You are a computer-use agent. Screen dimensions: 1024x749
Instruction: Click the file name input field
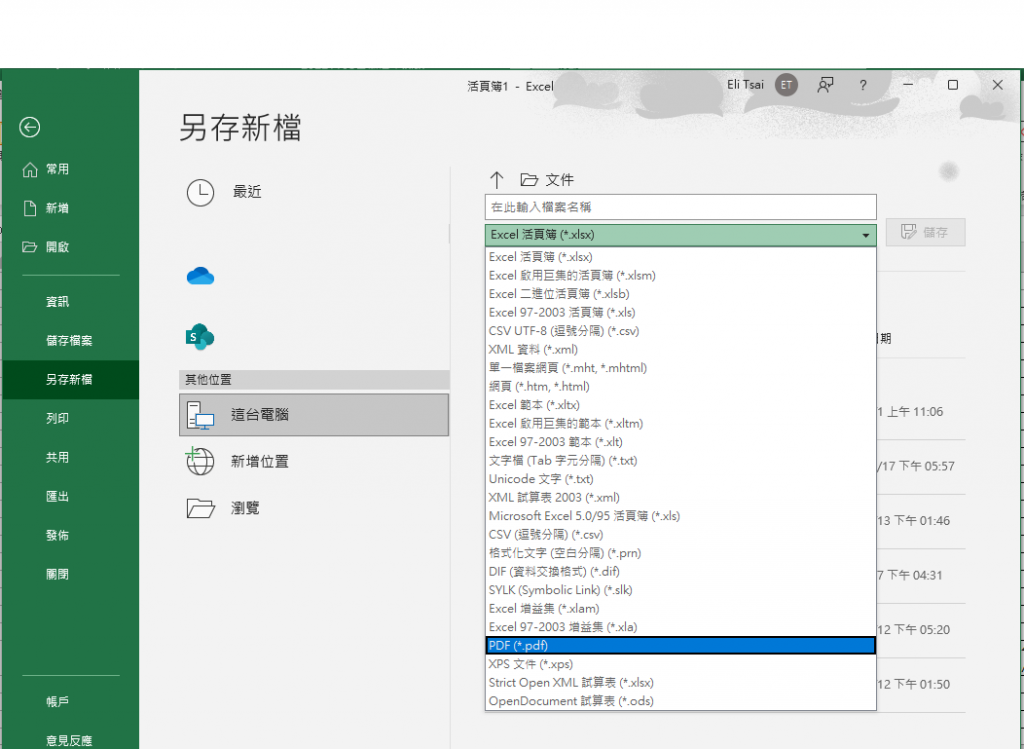pos(680,207)
